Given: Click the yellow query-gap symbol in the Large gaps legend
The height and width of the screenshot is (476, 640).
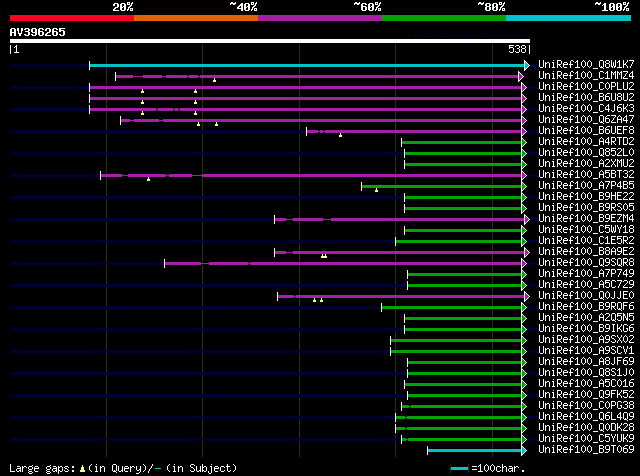Looking at the screenshot, I should [82, 469].
